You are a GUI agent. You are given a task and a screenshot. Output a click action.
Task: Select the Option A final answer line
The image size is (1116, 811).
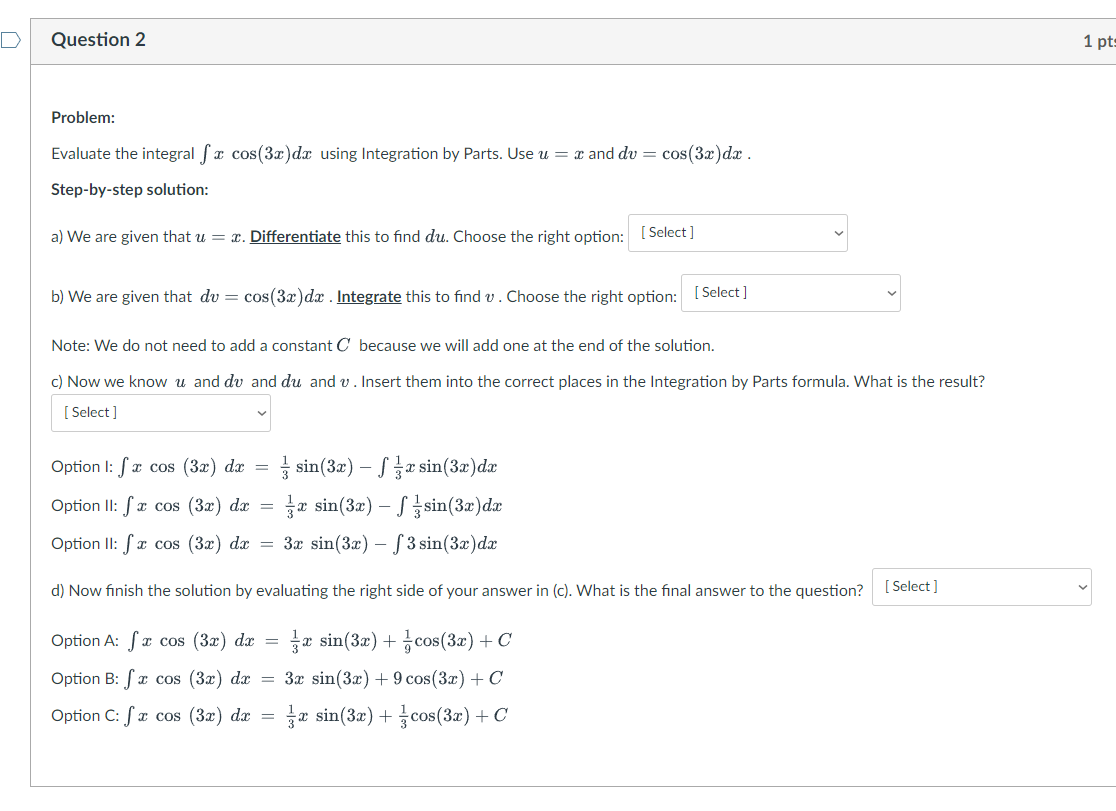click(x=281, y=641)
